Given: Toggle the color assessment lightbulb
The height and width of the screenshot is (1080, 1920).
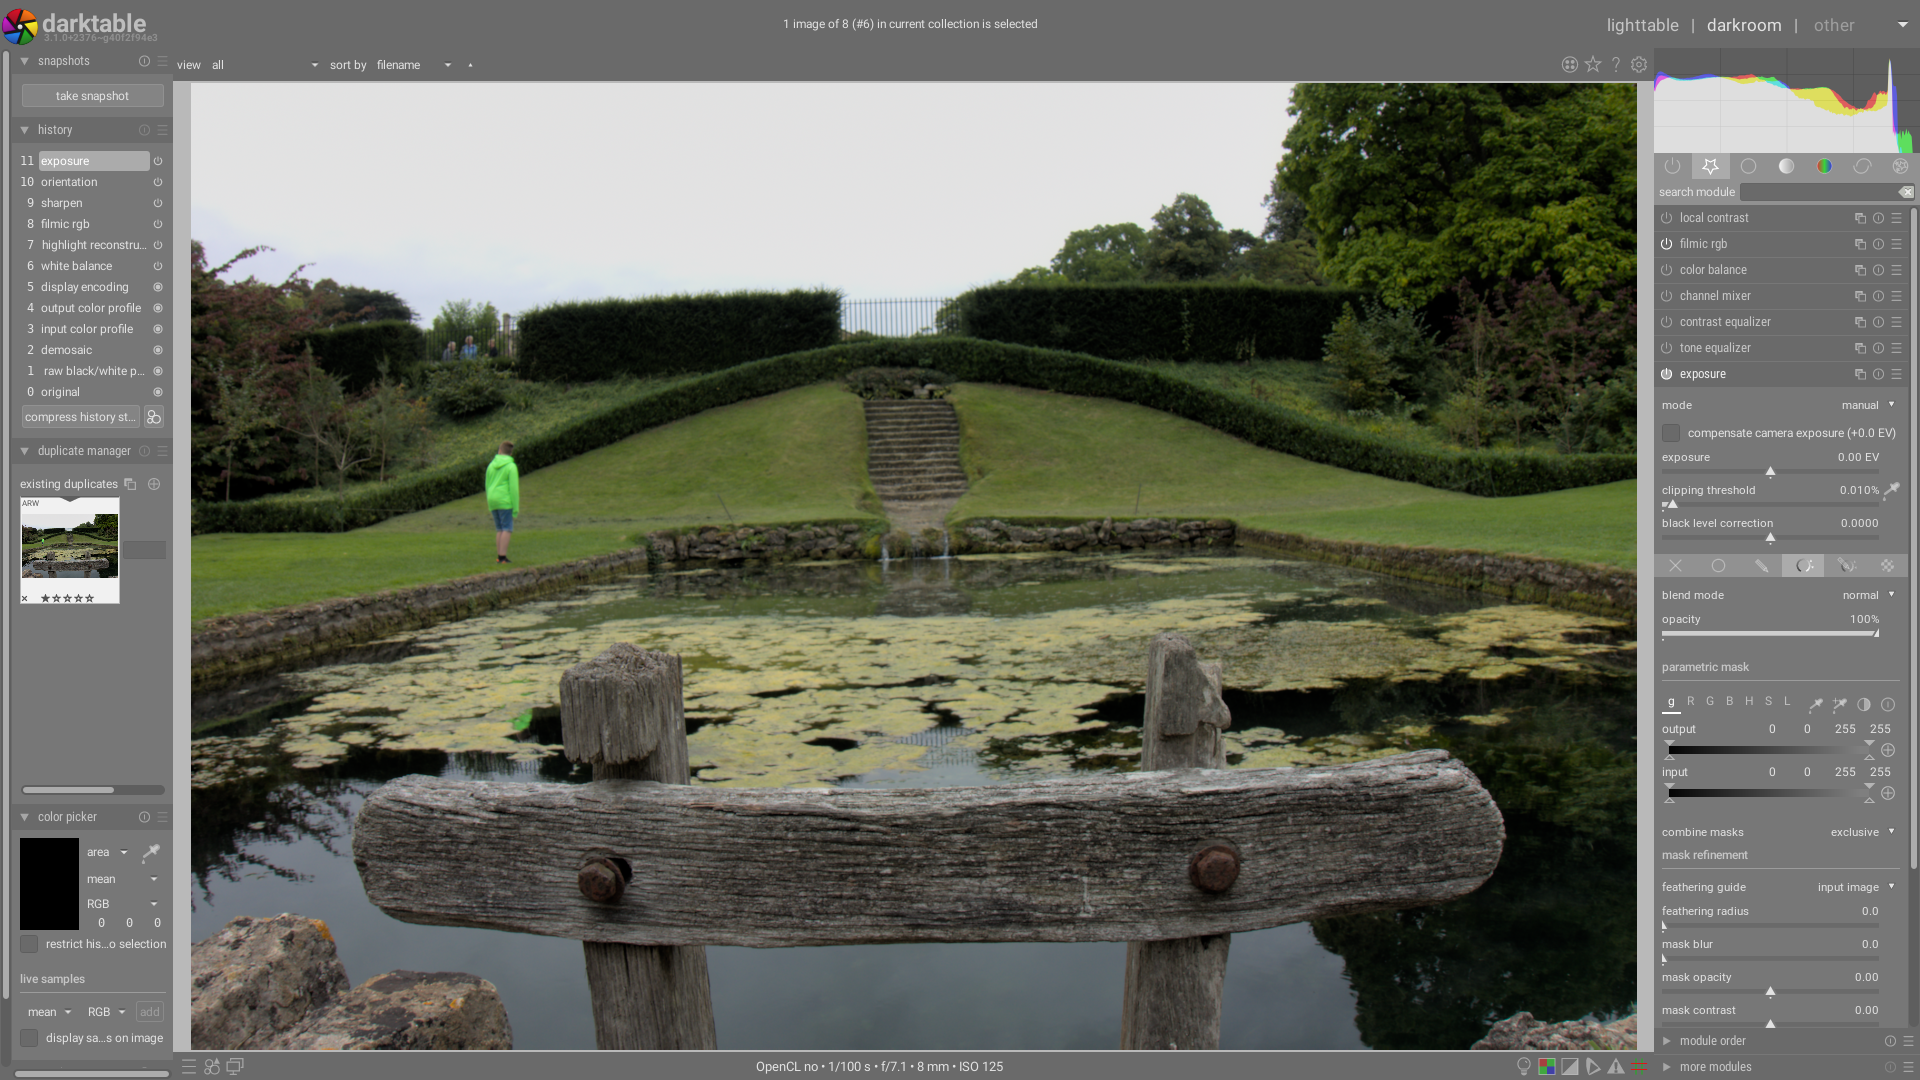Looking at the screenshot, I should (1524, 1067).
